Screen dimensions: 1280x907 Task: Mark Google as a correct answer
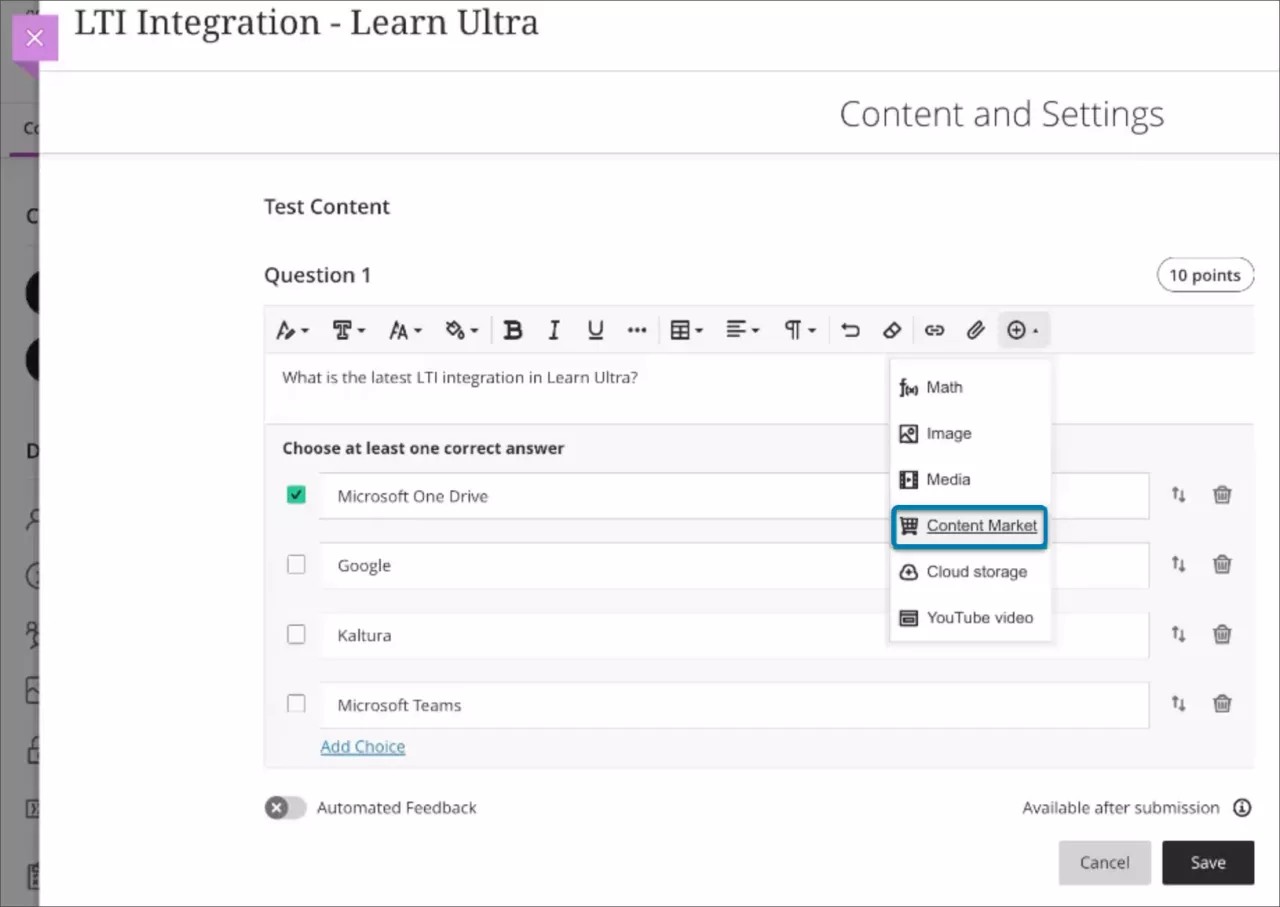click(296, 564)
